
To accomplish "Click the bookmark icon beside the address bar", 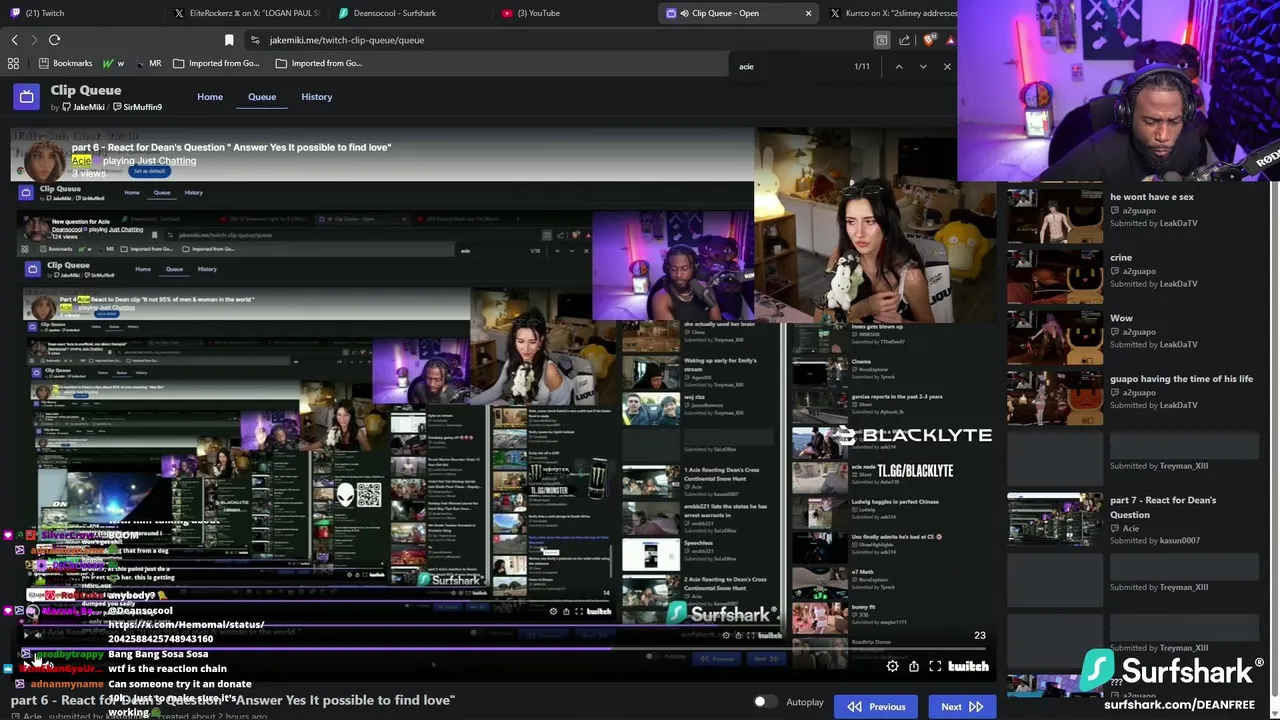I will (229, 40).
